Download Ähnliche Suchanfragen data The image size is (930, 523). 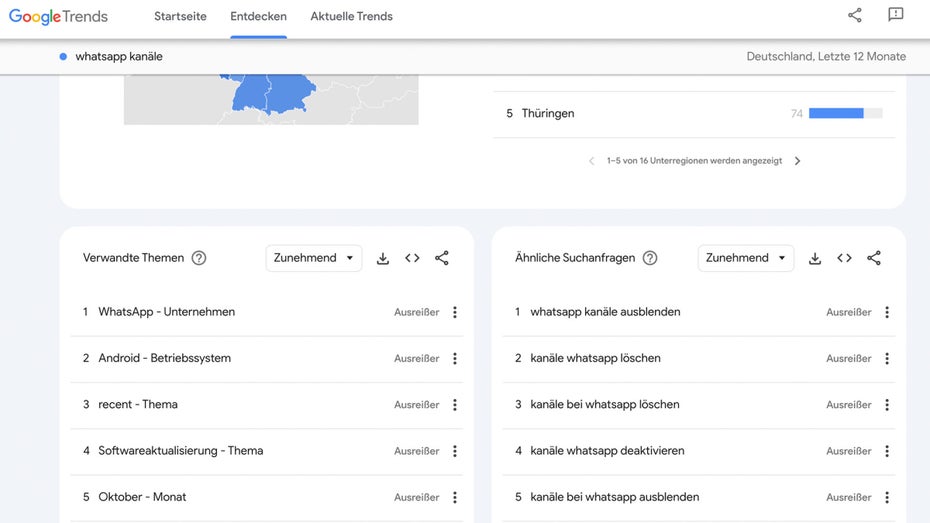click(815, 258)
